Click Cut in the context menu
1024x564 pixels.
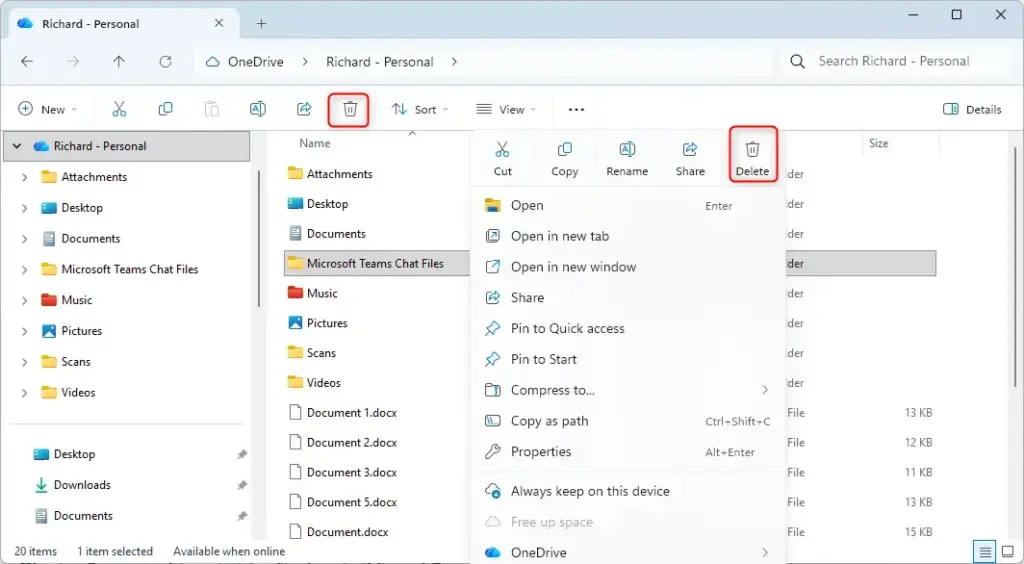(x=502, y=159)
